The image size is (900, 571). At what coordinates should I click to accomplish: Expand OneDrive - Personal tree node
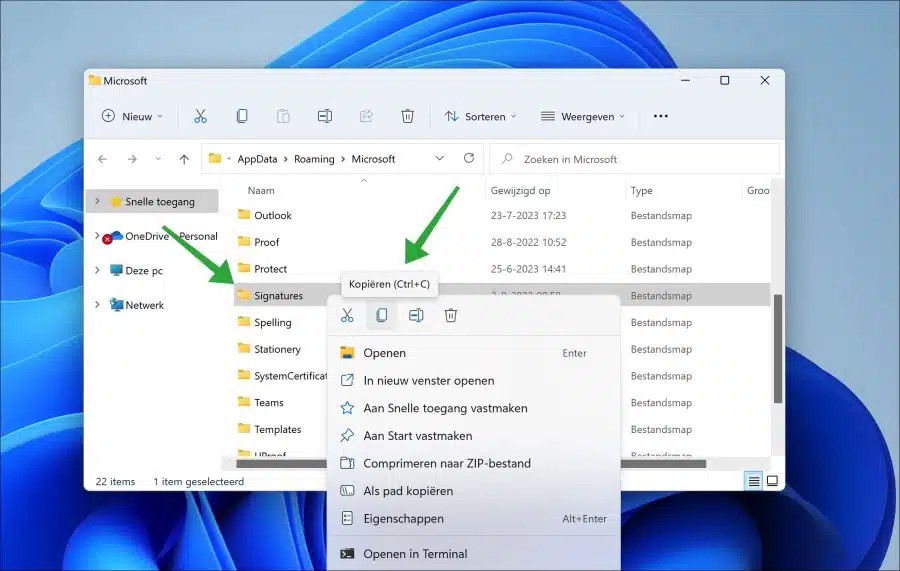click(98, 235)
